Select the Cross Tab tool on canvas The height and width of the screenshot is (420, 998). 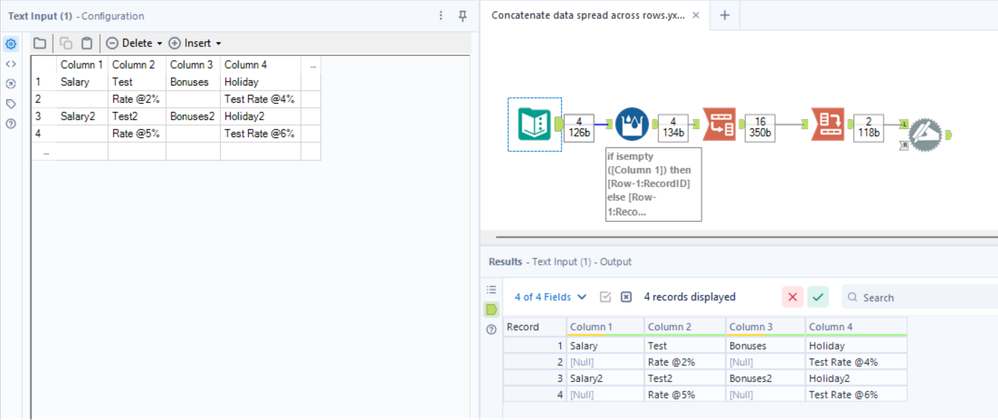pyautogui.click(x=827, y=123)
